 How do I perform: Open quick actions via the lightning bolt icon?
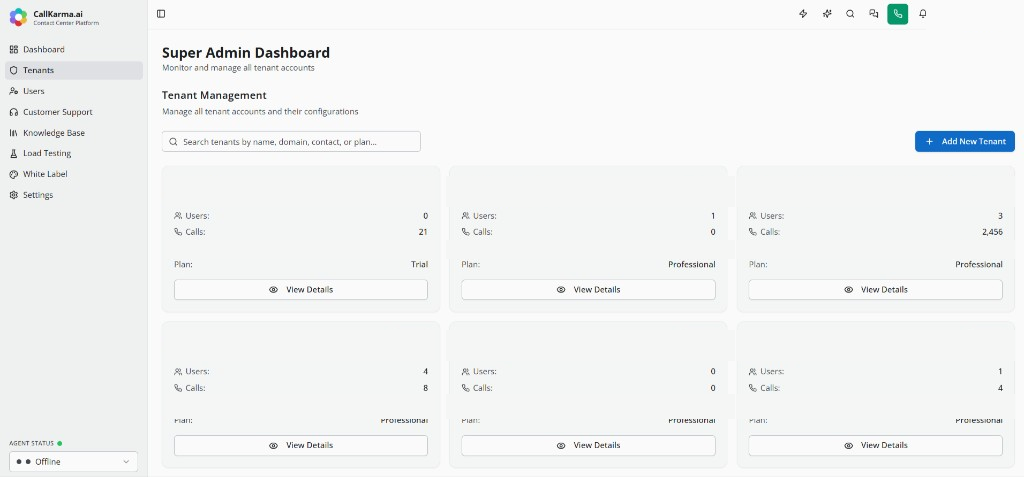coord(803,14)
